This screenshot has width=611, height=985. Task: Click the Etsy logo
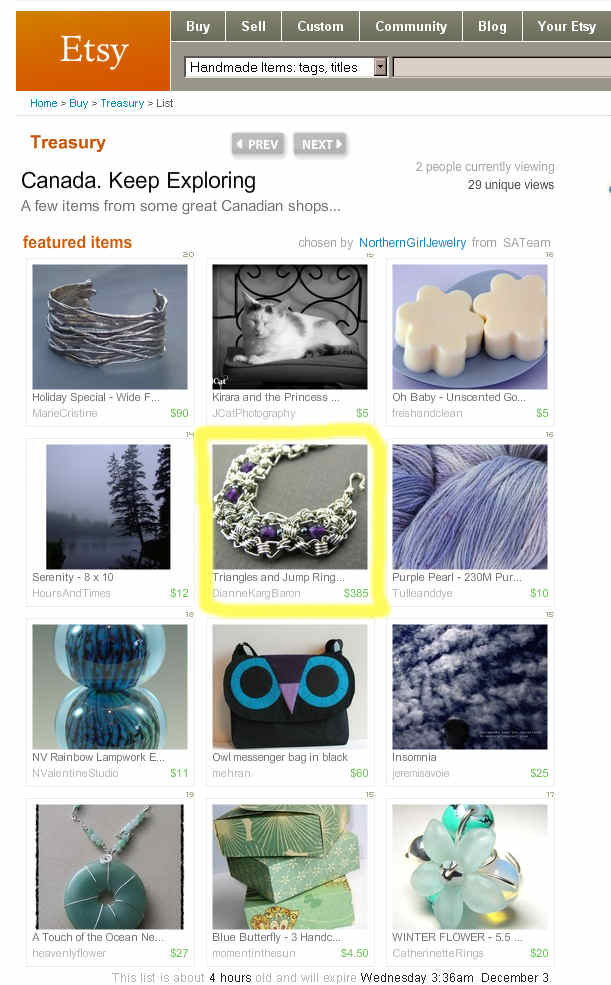click(x=93, y=51)
